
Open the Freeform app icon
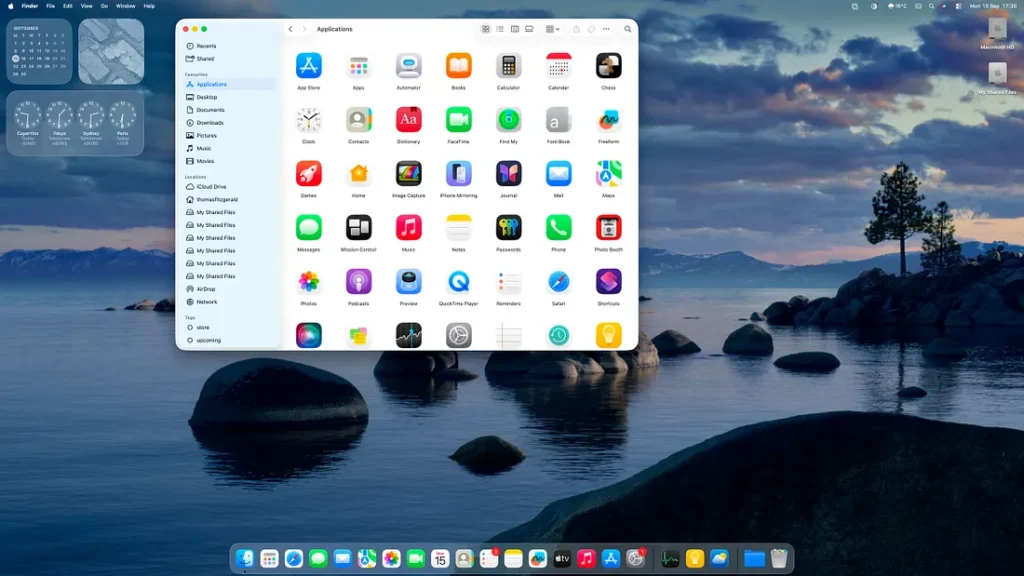point(608,120)
